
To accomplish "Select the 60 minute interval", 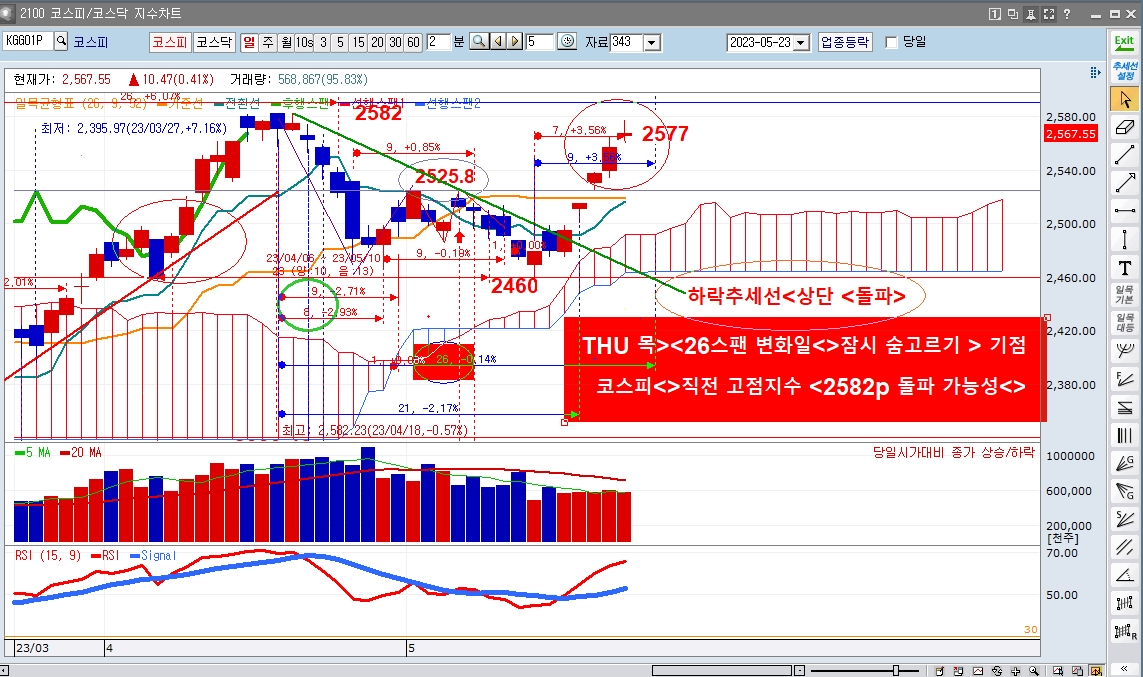I will click(413, 42).
